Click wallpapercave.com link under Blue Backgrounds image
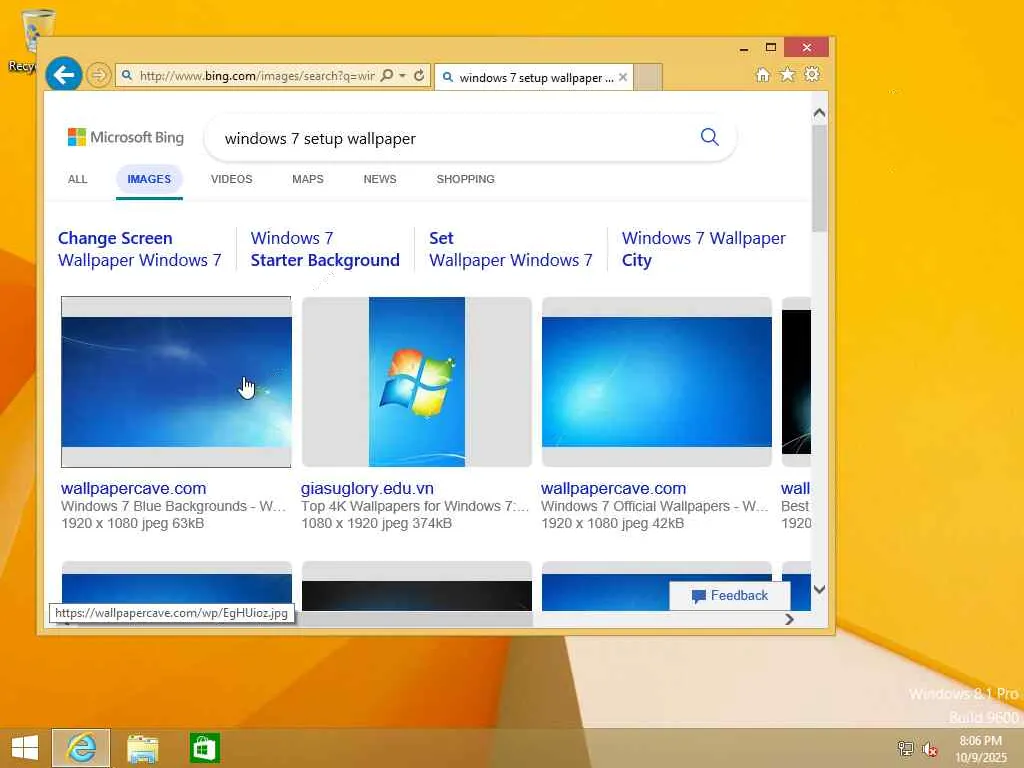Screen dimensions: 1024x768 point(133,488)
